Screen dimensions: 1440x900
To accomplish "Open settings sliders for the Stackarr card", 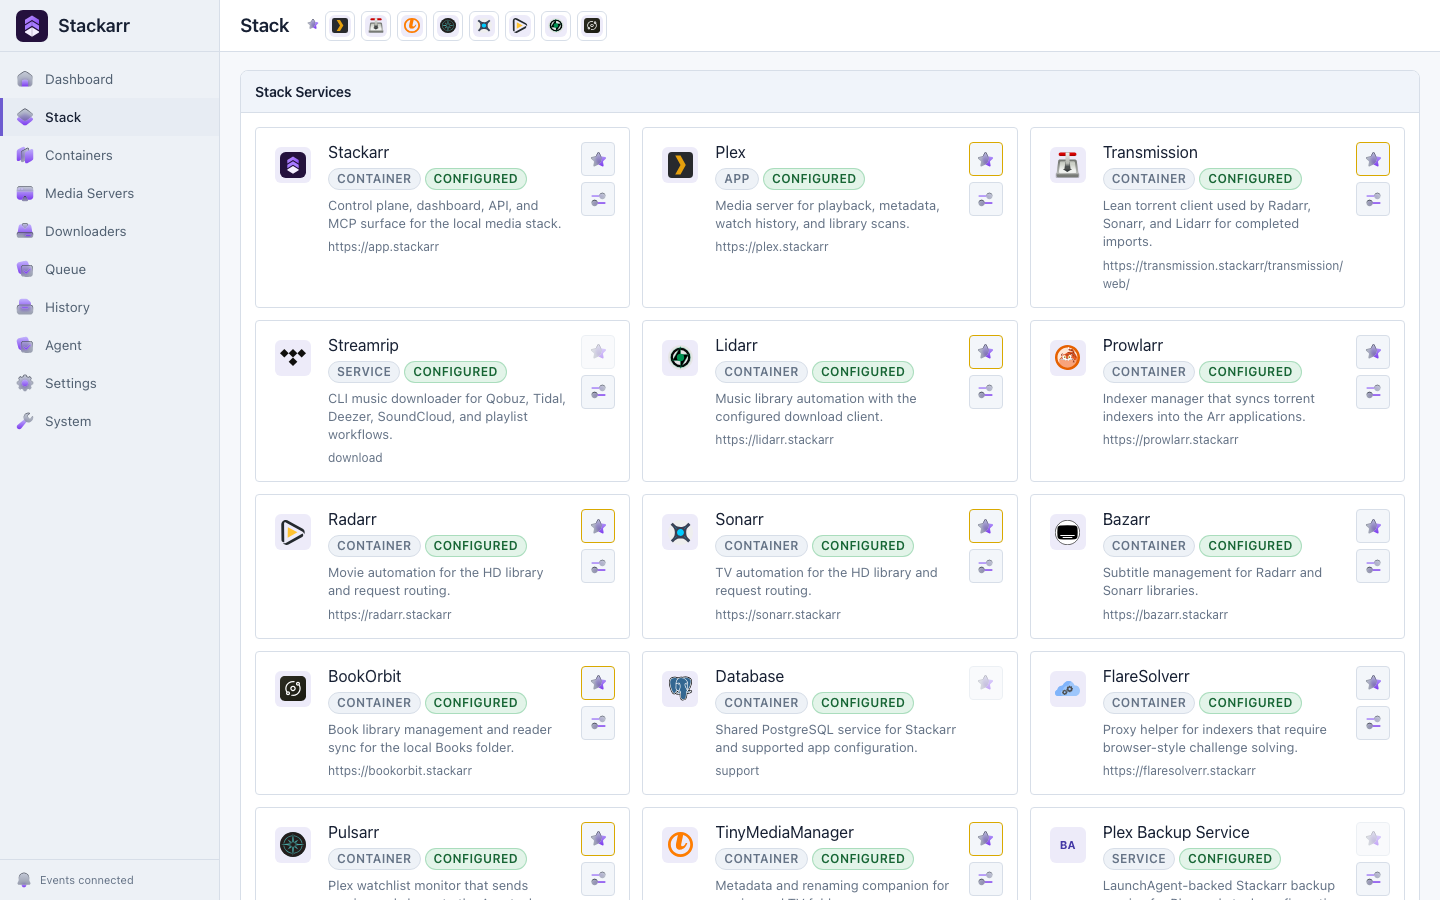I will tap(598, 199).
